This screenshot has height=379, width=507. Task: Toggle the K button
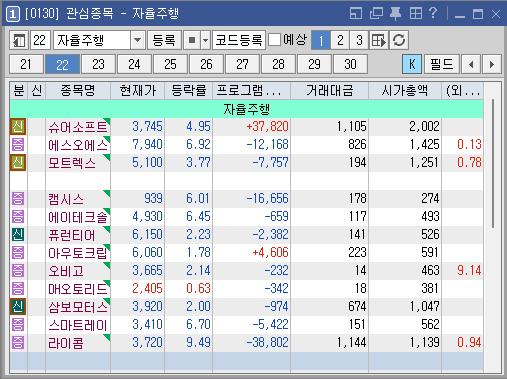(412, 64)
